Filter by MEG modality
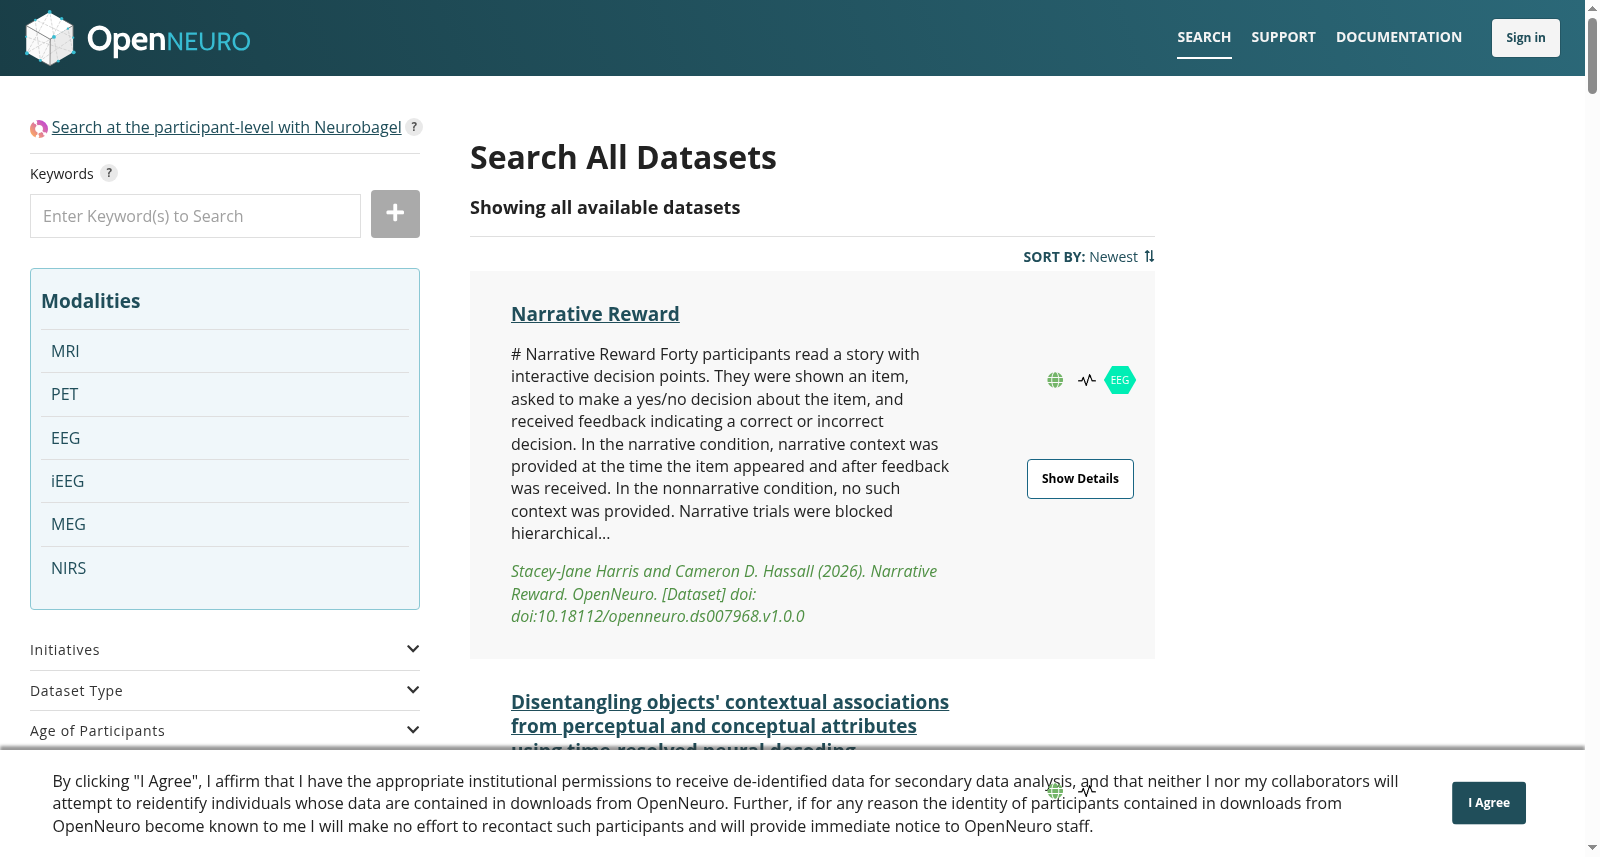 (225, 524)
